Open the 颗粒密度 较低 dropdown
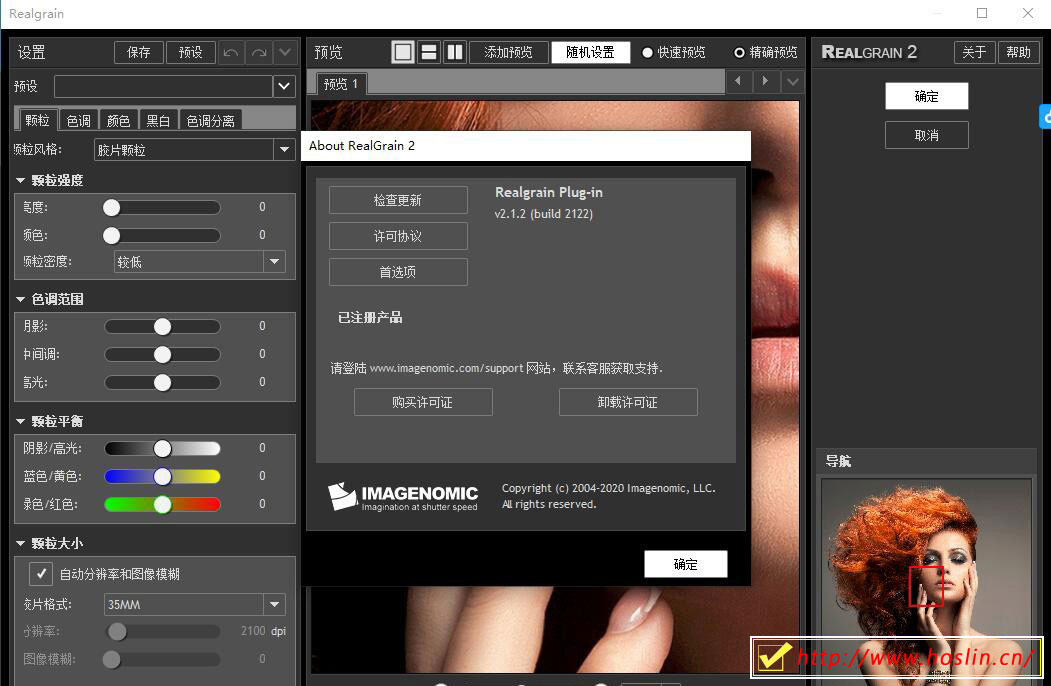Image resolution: width=1051 pixels, height=686 pixels. (x=274, y=262)
